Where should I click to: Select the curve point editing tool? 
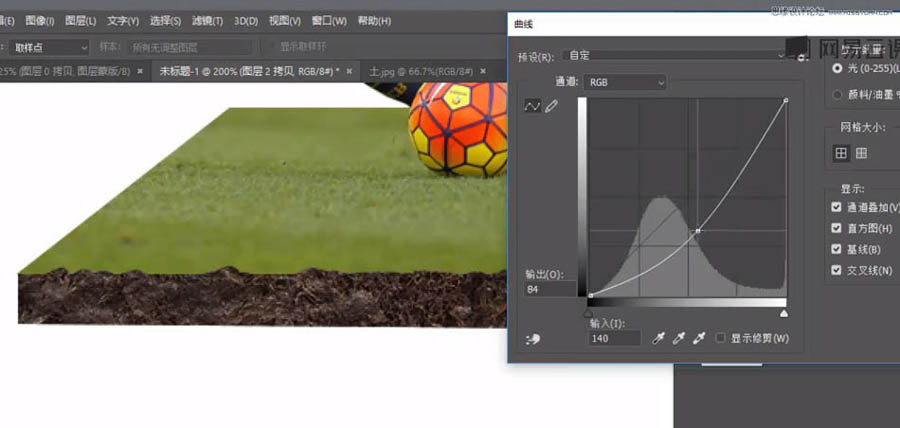533,106
